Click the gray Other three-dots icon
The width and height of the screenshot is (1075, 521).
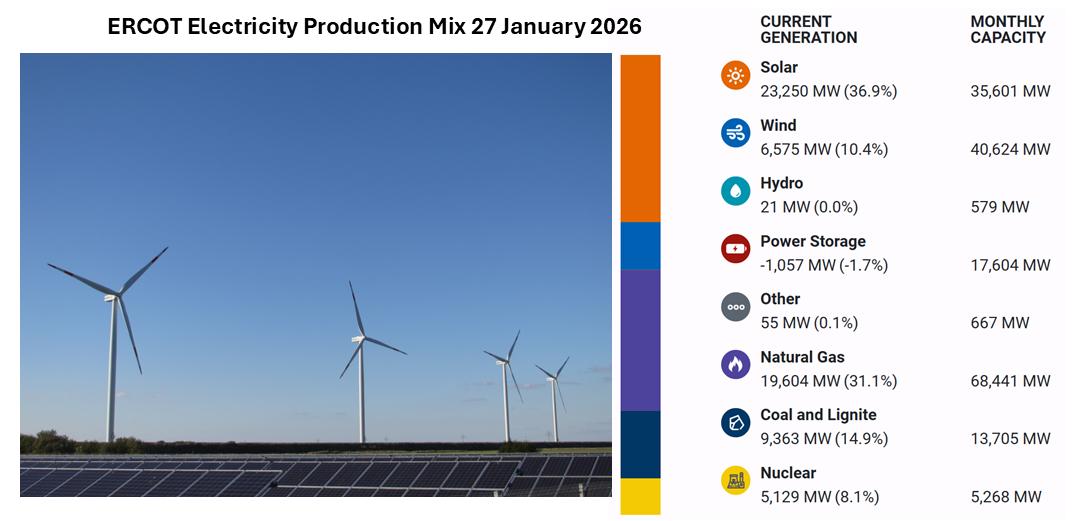pyautogui.click(x=736, y=306)
